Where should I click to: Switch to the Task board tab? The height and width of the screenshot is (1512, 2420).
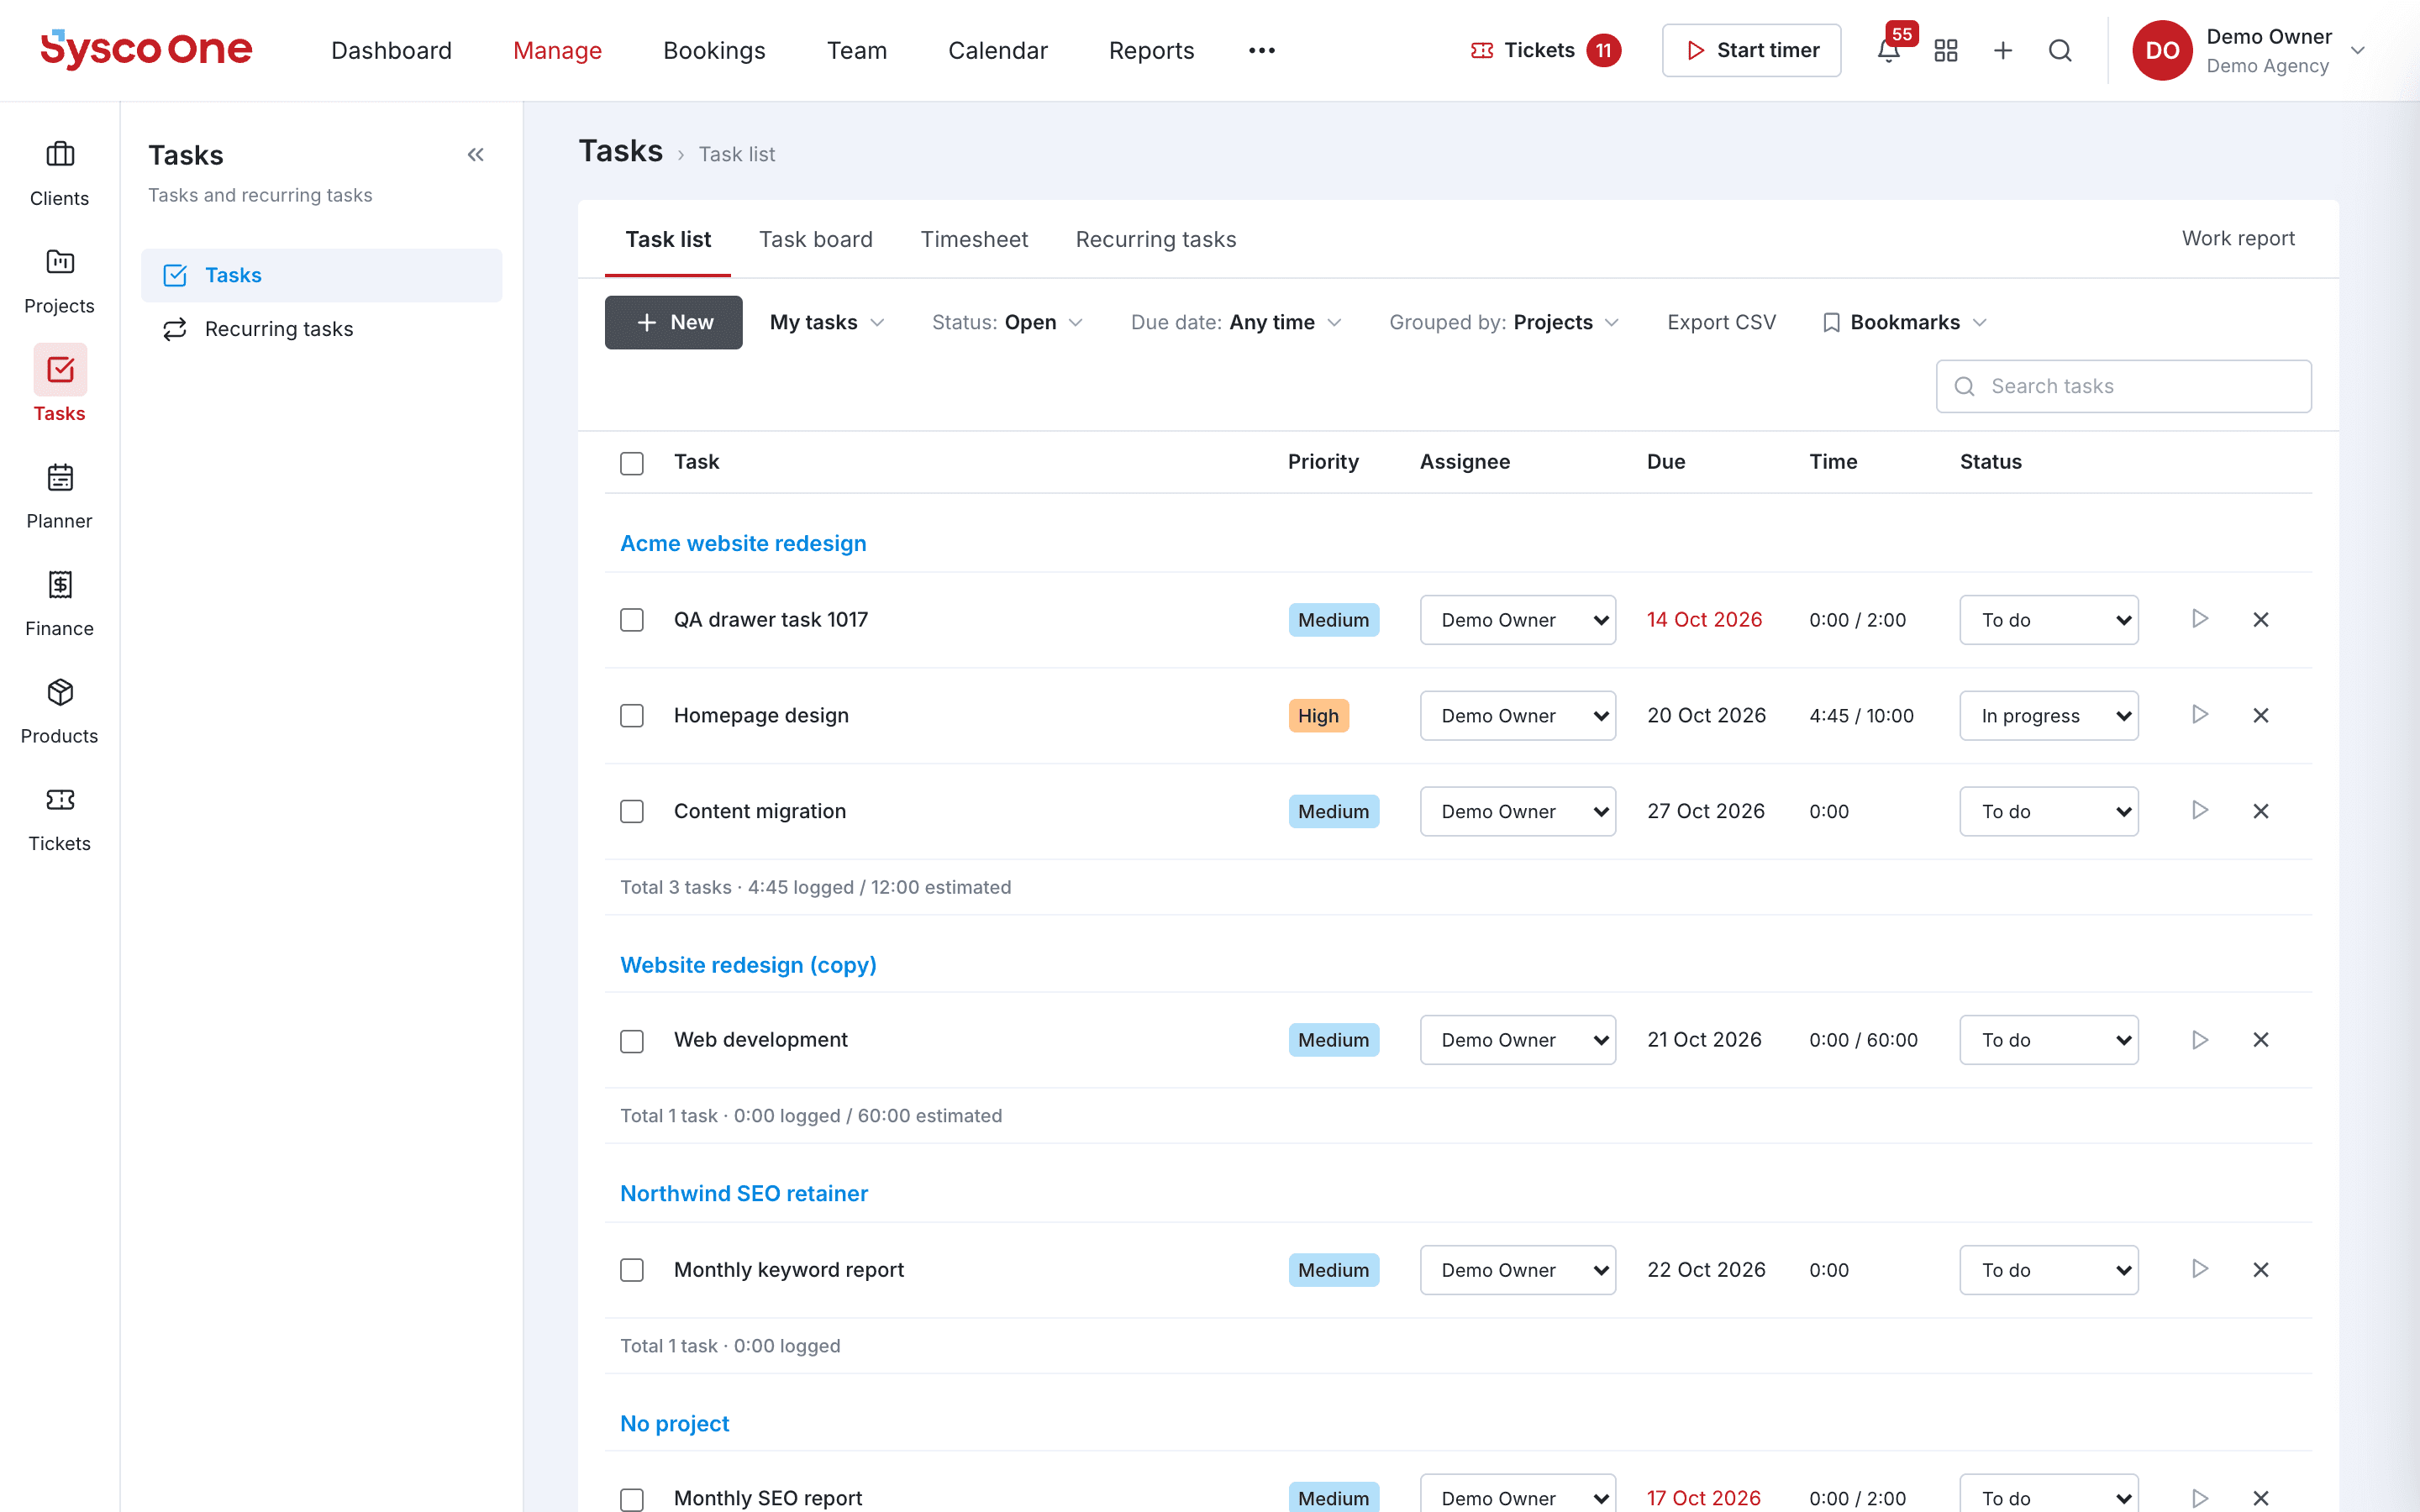tap(815, 239)
